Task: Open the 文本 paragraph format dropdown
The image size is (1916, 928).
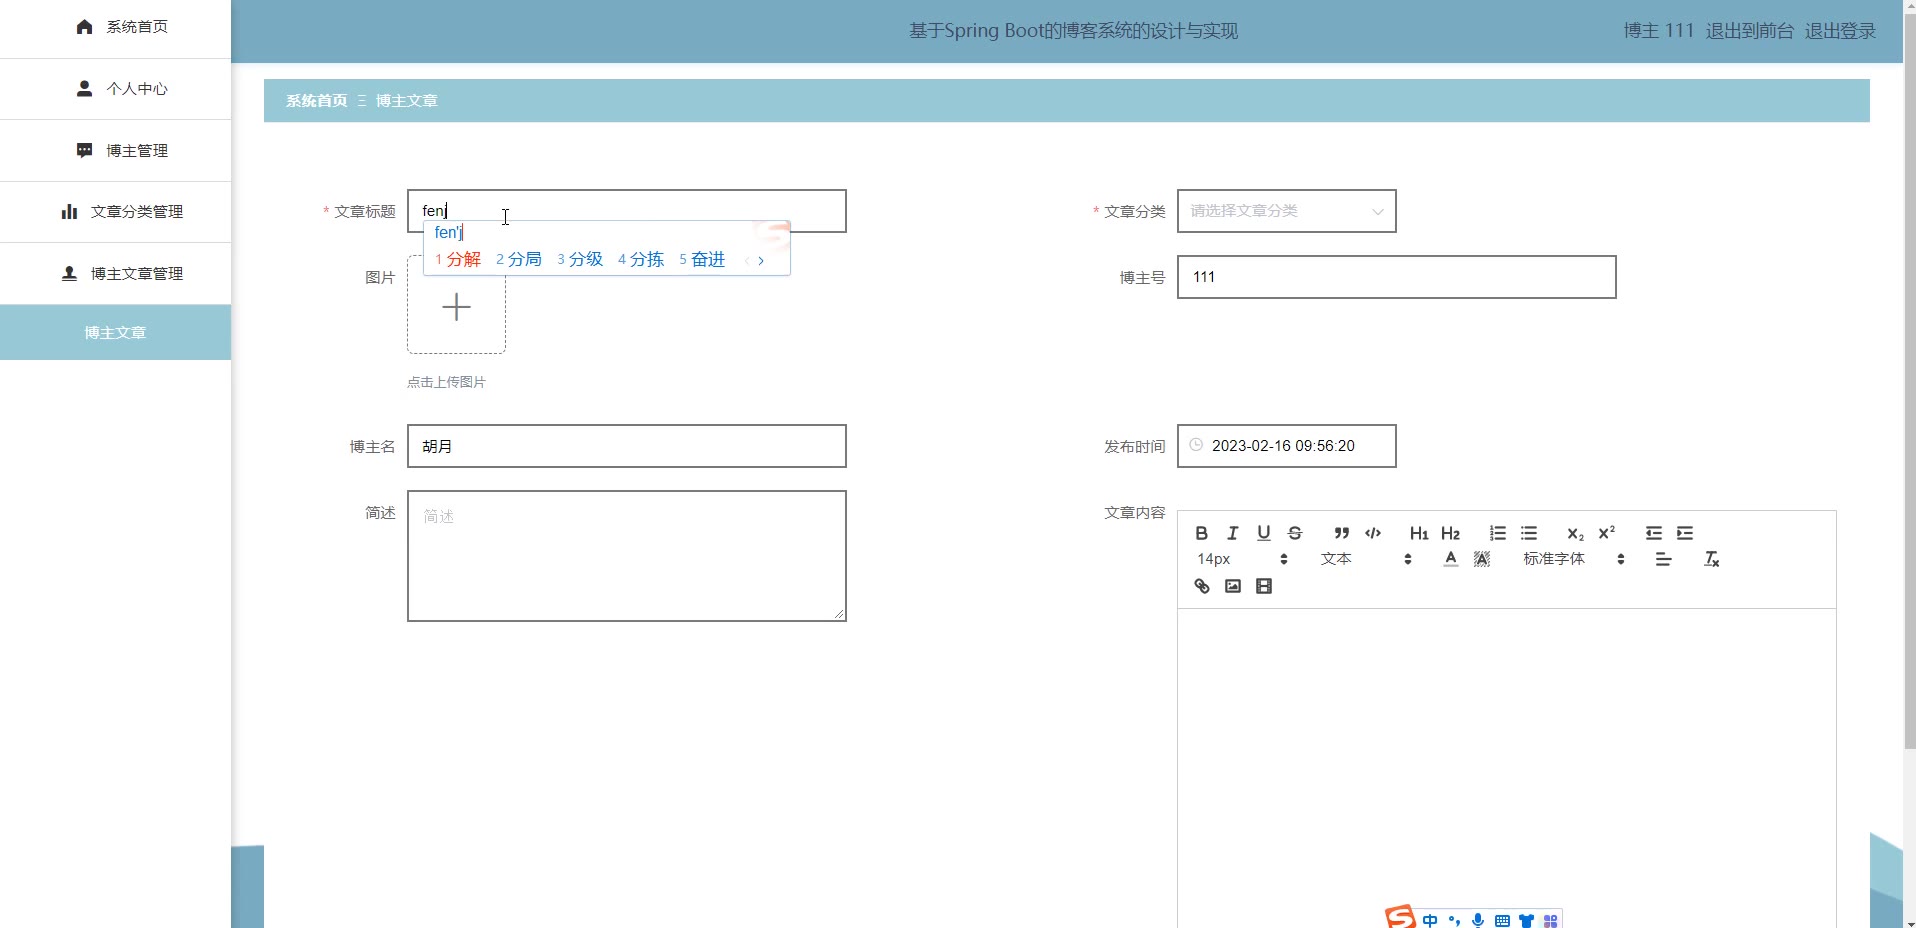Action: (x=1366, y=559)
